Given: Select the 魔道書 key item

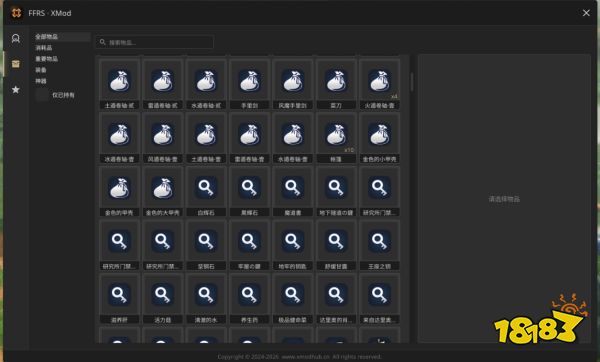Looking at the screenshot, I should point(293,191).
